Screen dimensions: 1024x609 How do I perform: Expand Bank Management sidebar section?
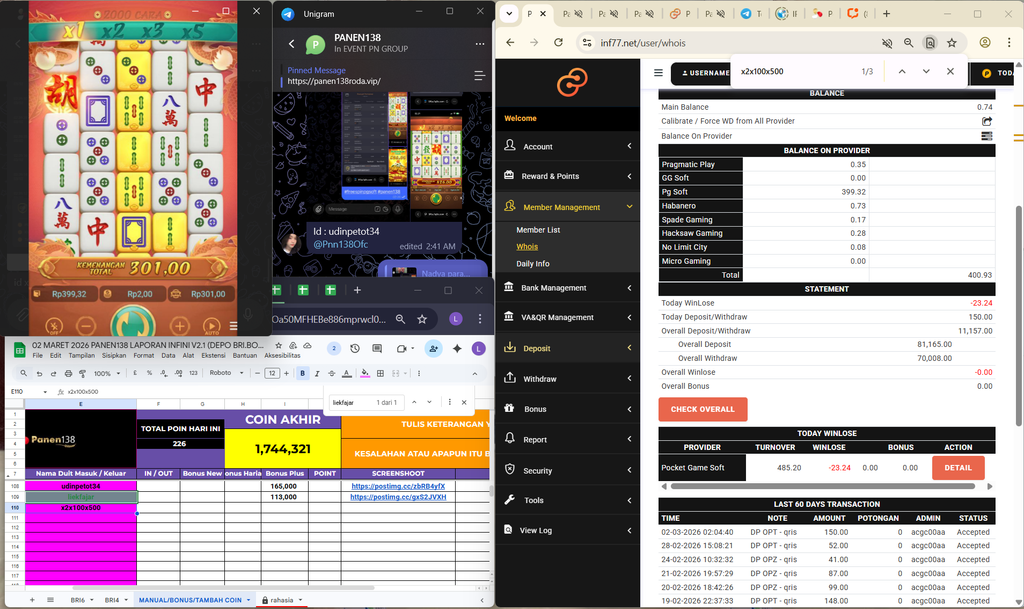(568, 287)
